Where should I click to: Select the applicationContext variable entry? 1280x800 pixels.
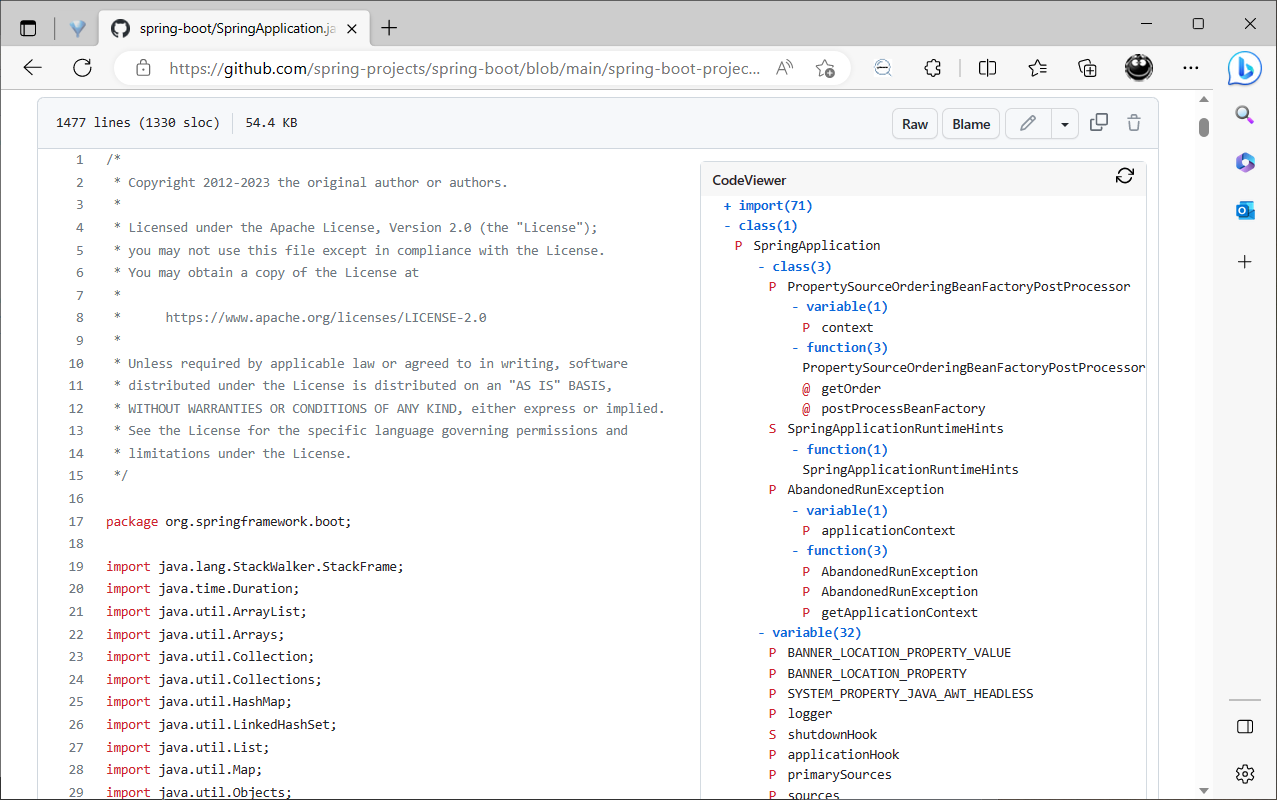[x=888, y=531]
